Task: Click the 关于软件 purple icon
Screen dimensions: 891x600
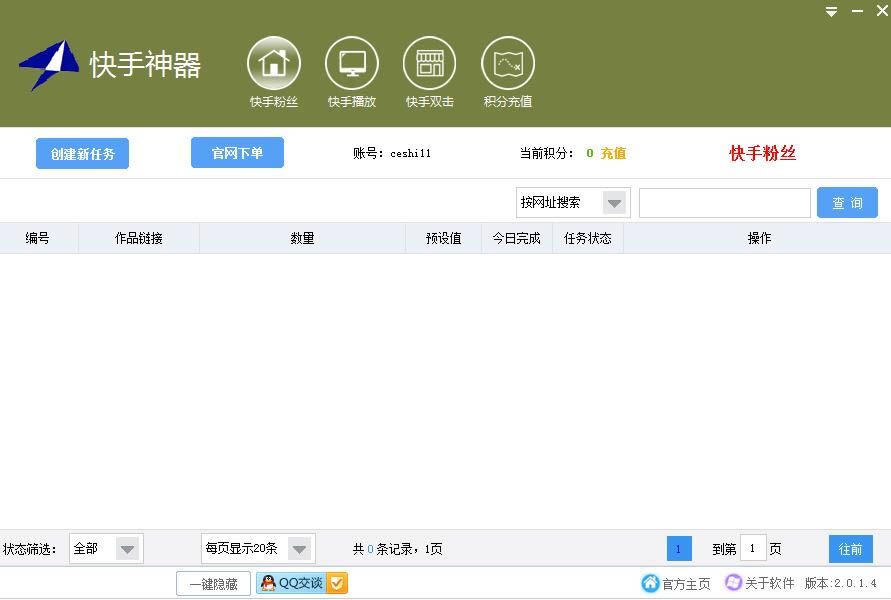Action: pos(733,582)
